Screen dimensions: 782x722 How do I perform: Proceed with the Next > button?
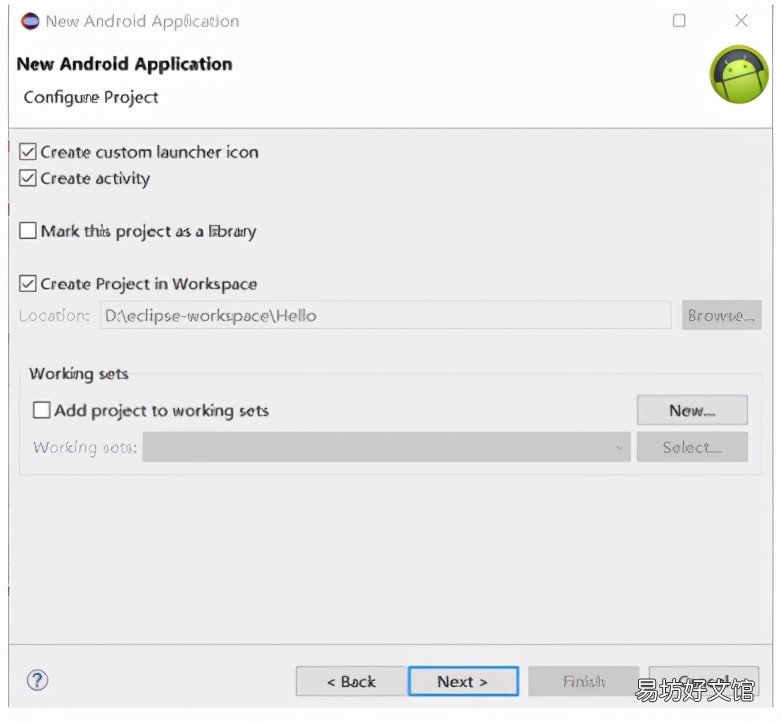[463, 681]
